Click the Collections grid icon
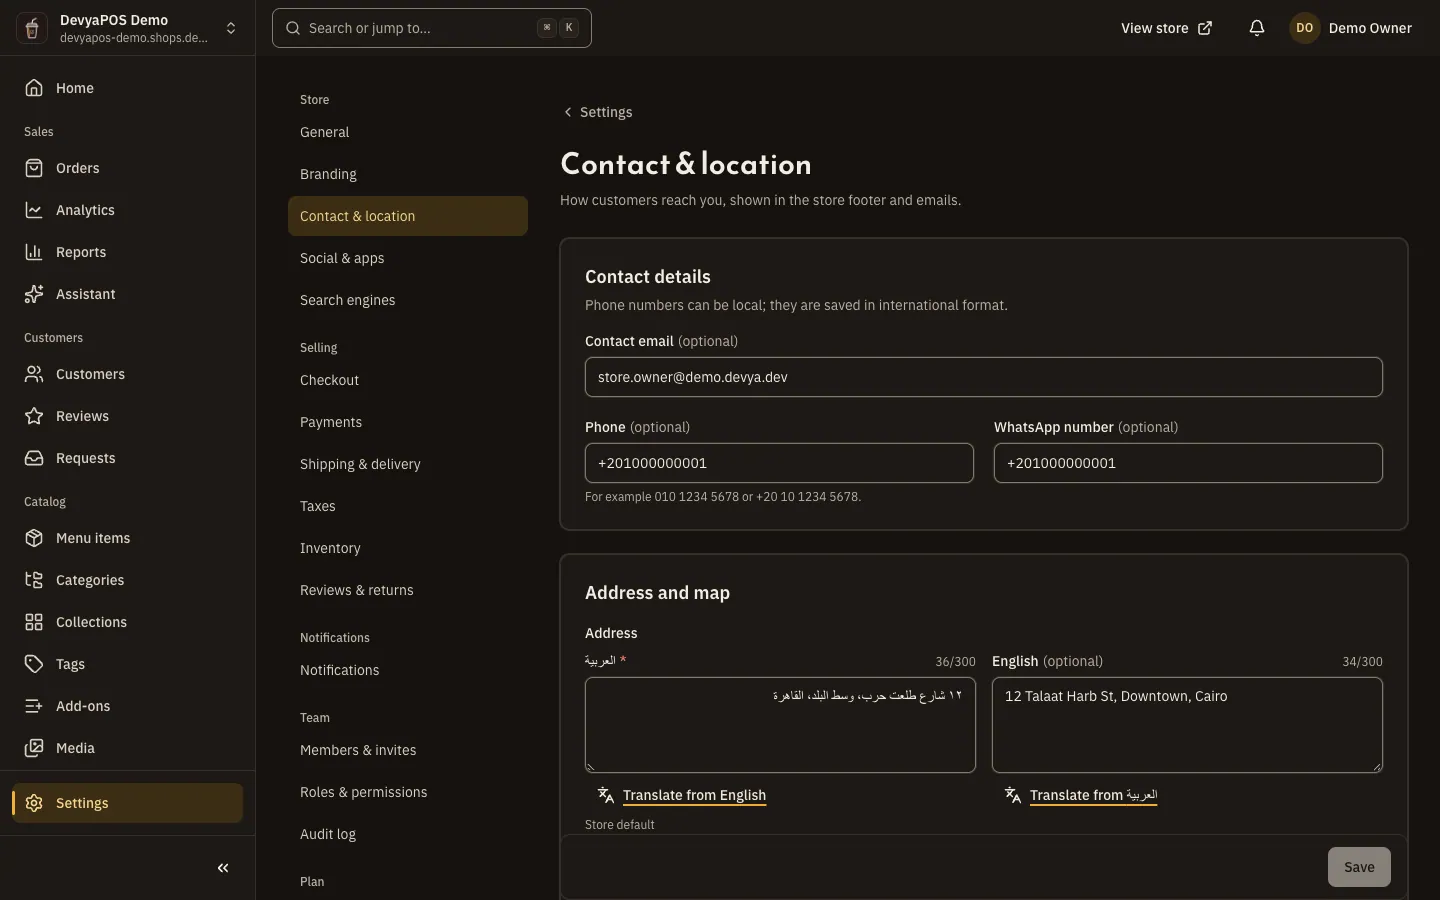This screenshot has width=1440, height=900. [x=34, y=622]
